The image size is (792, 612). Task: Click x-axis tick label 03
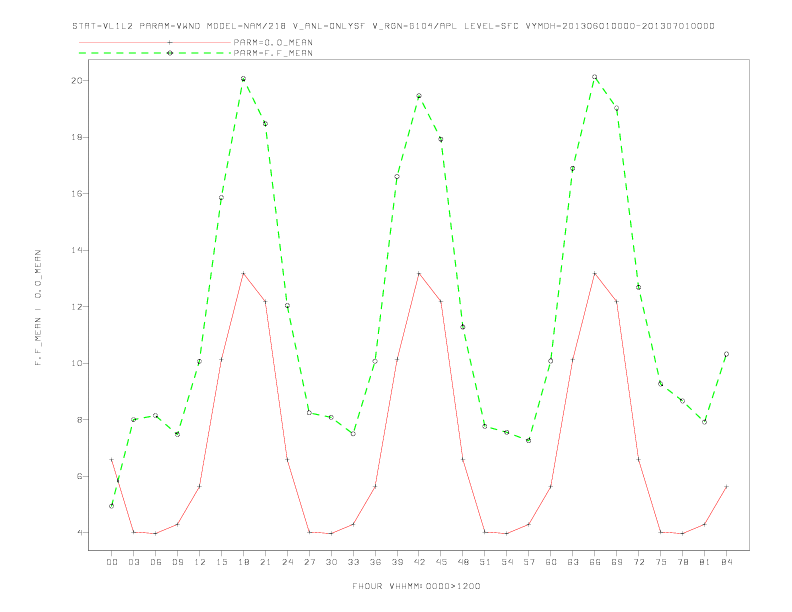(133, 562)
